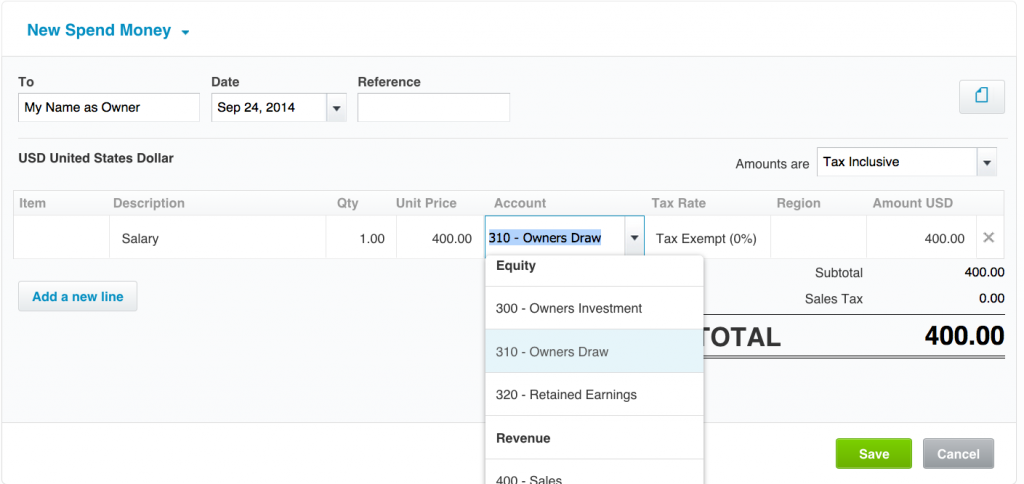The width and height of the screenshot is (1024, 484).
Task: Click the bold TOTAL amount 400.00
Action: coord(964,336)
